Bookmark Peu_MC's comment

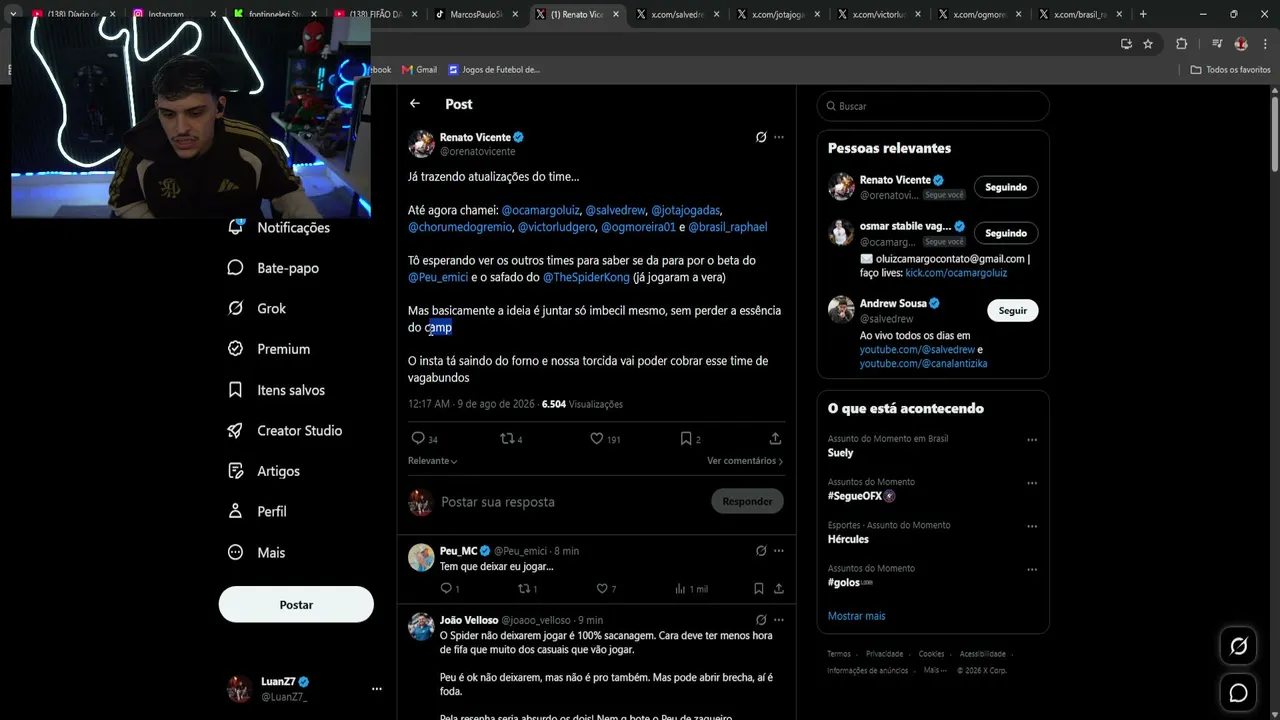point(759,589)
